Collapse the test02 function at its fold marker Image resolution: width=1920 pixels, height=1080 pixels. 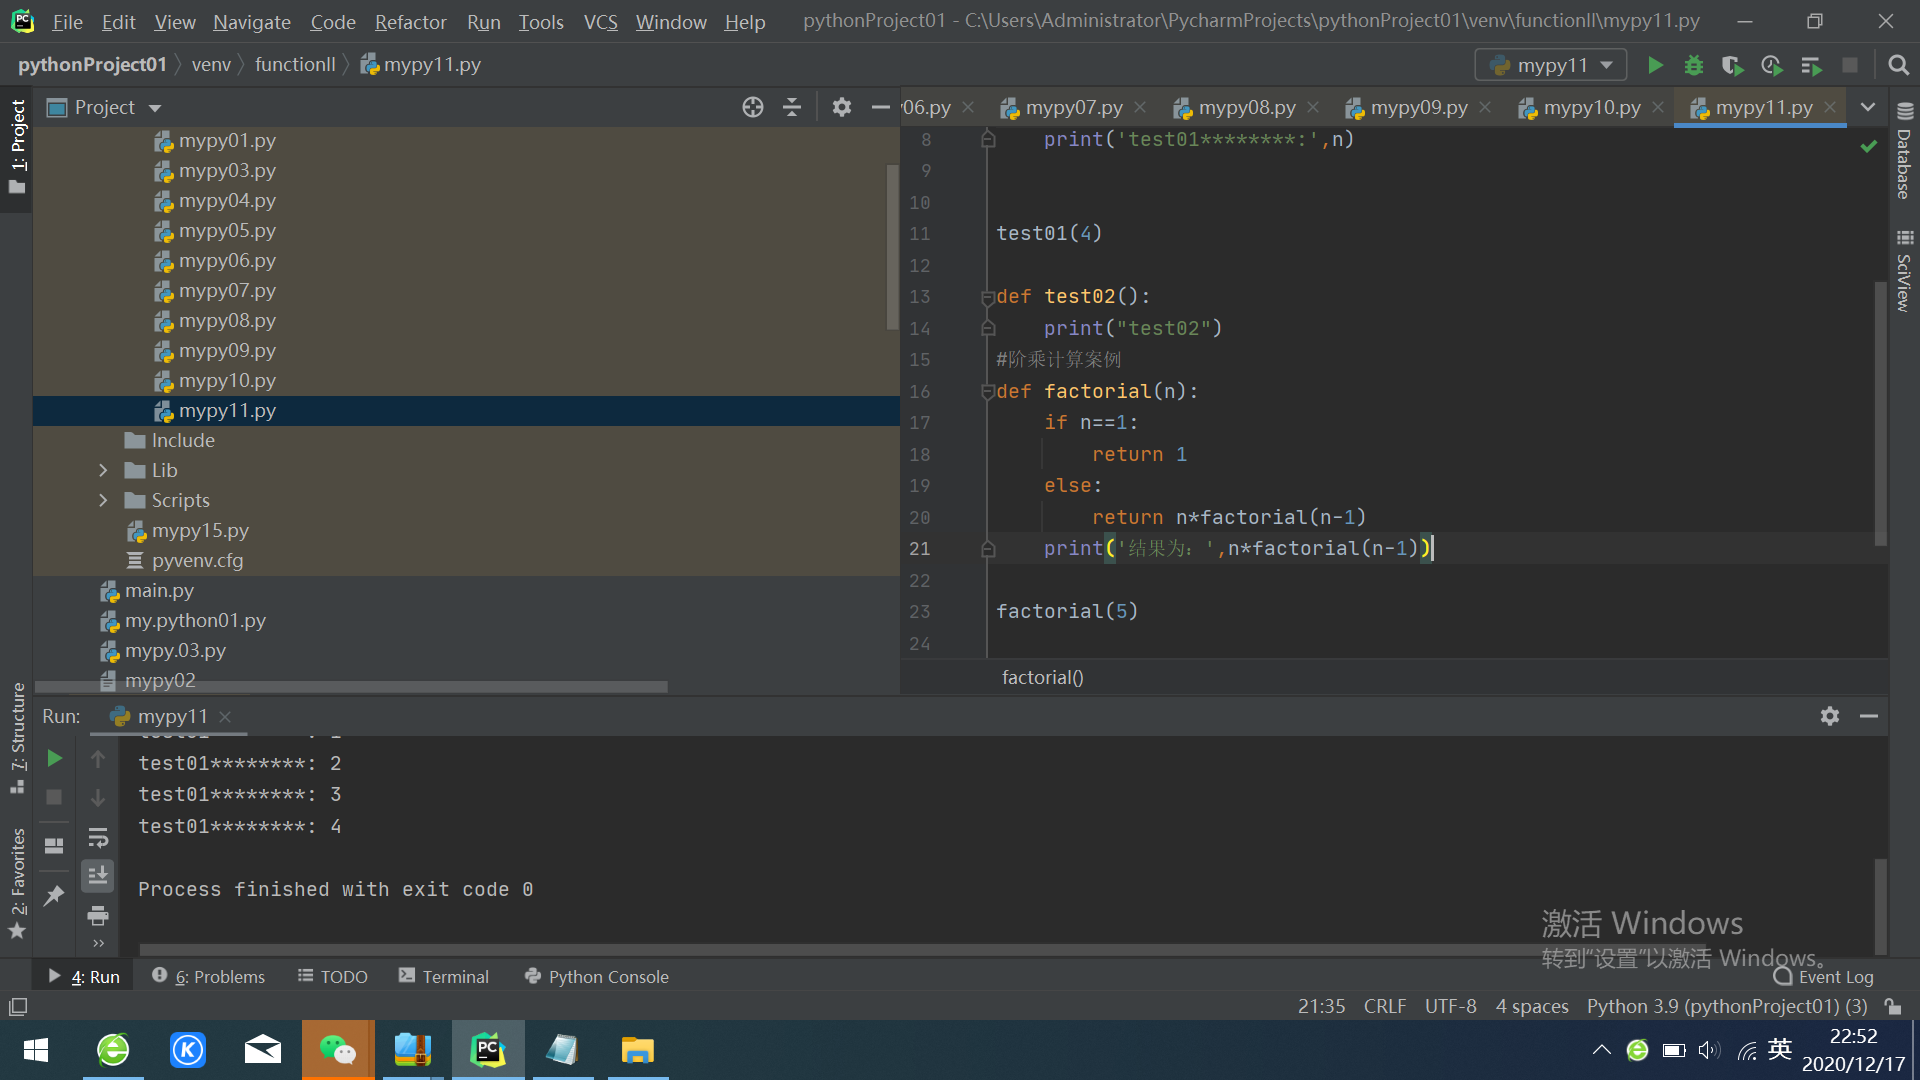(x=987, y=297)
